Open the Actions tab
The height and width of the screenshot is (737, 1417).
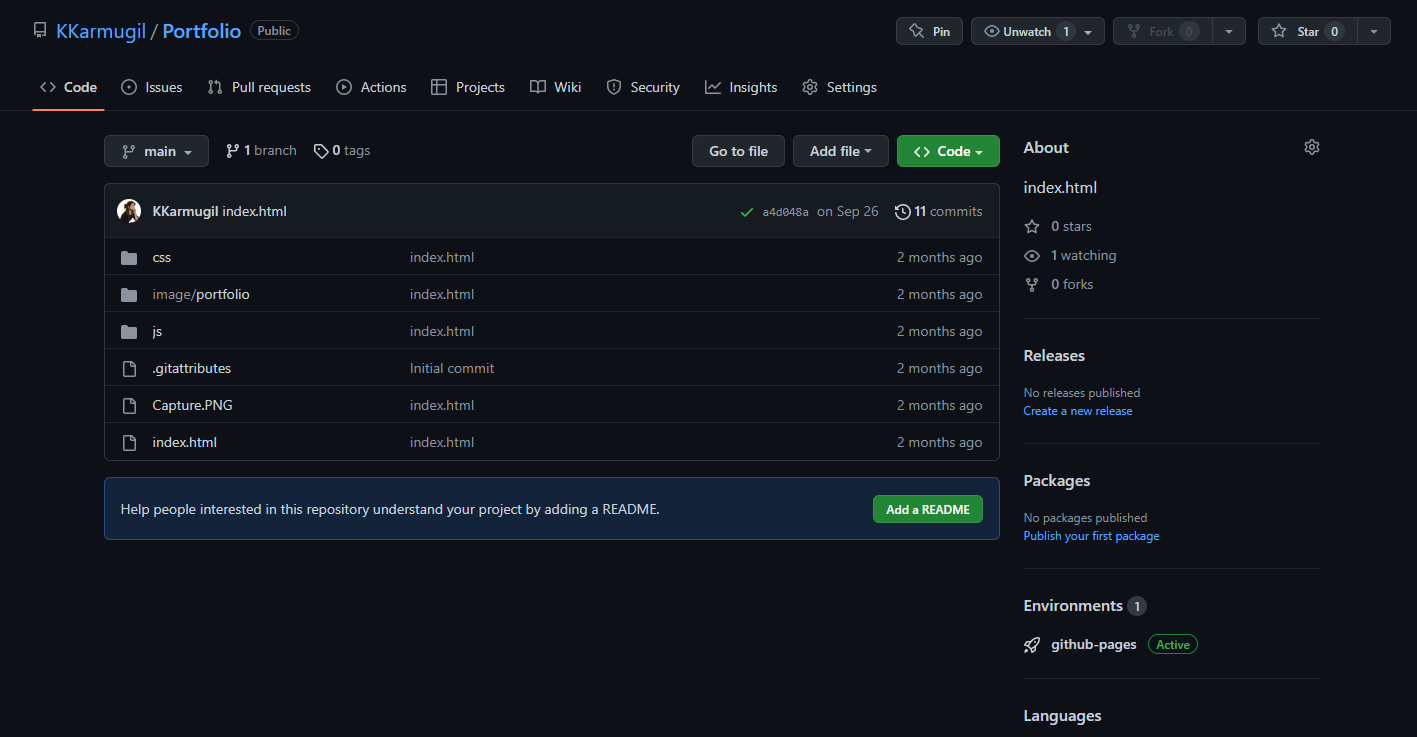coord(371,87)
